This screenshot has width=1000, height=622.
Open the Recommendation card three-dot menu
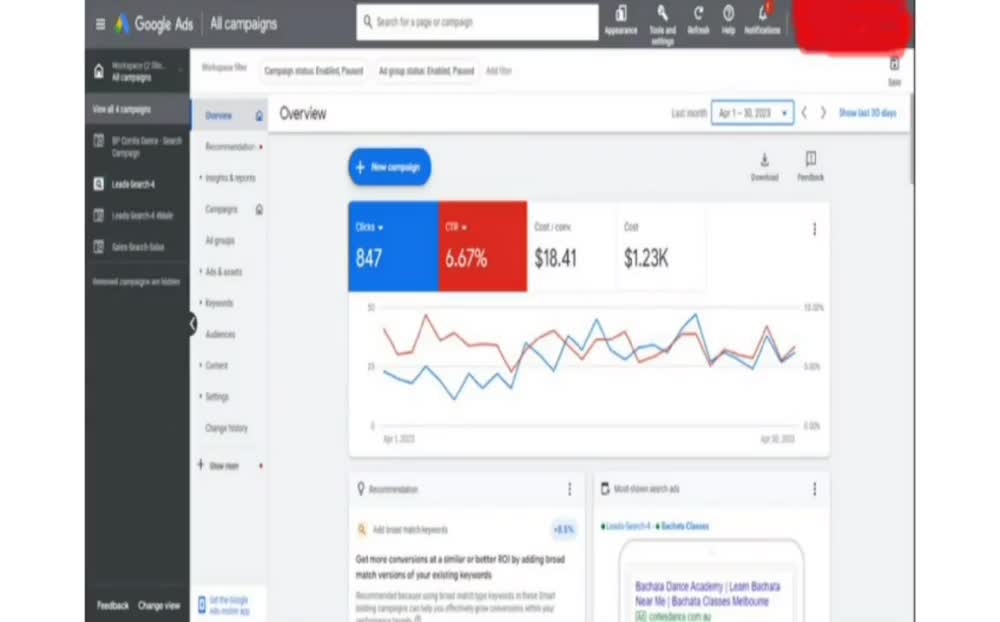[570, 489]
